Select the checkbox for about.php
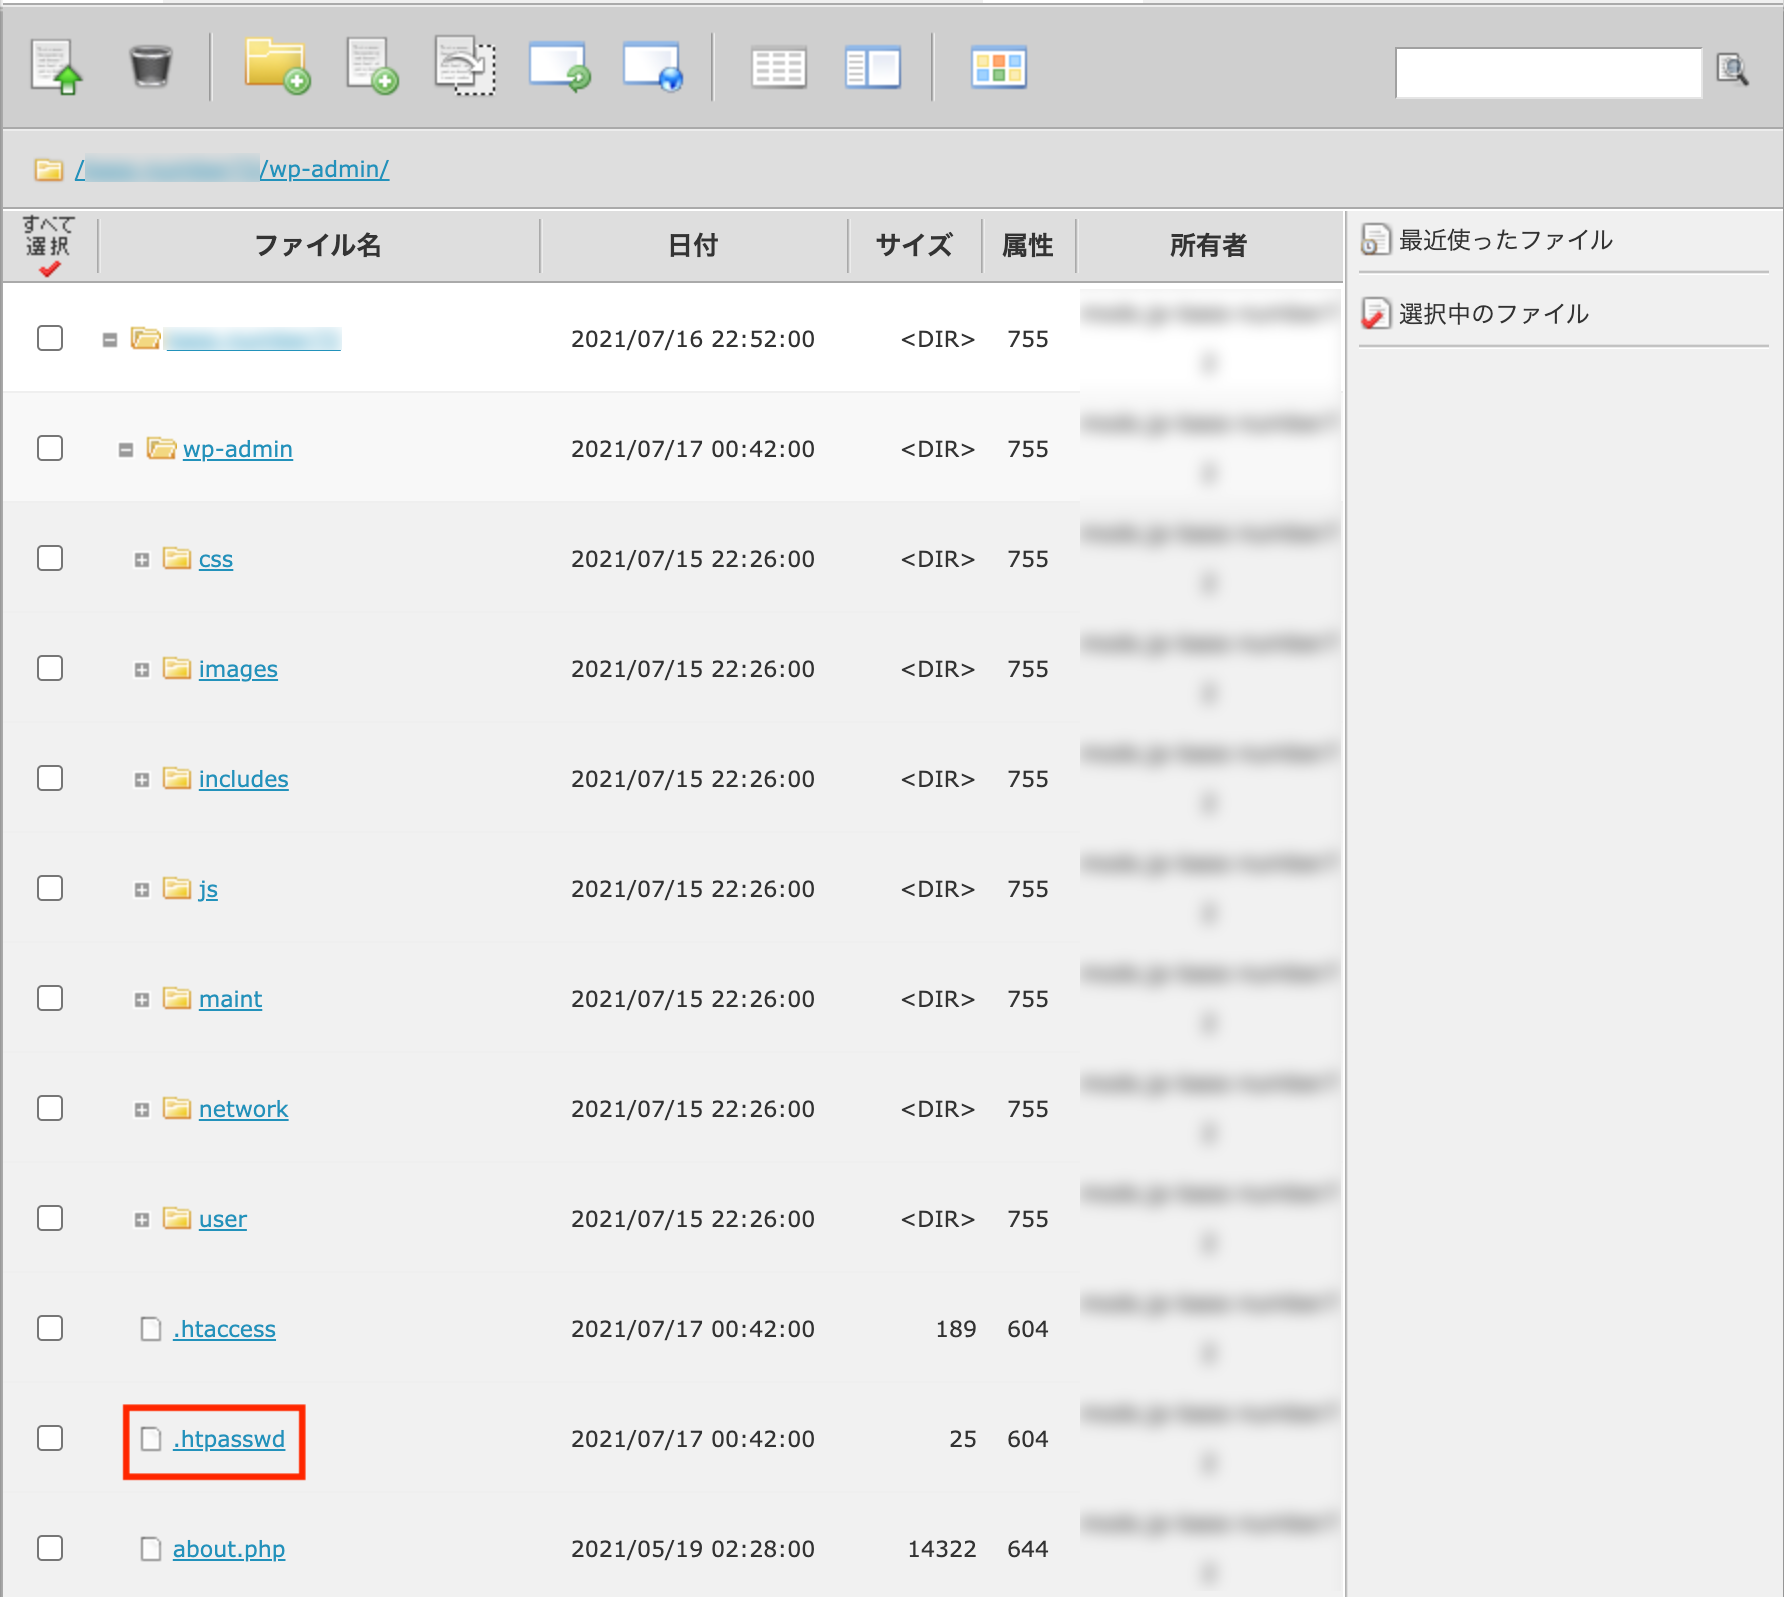 tap(50, 1548)
